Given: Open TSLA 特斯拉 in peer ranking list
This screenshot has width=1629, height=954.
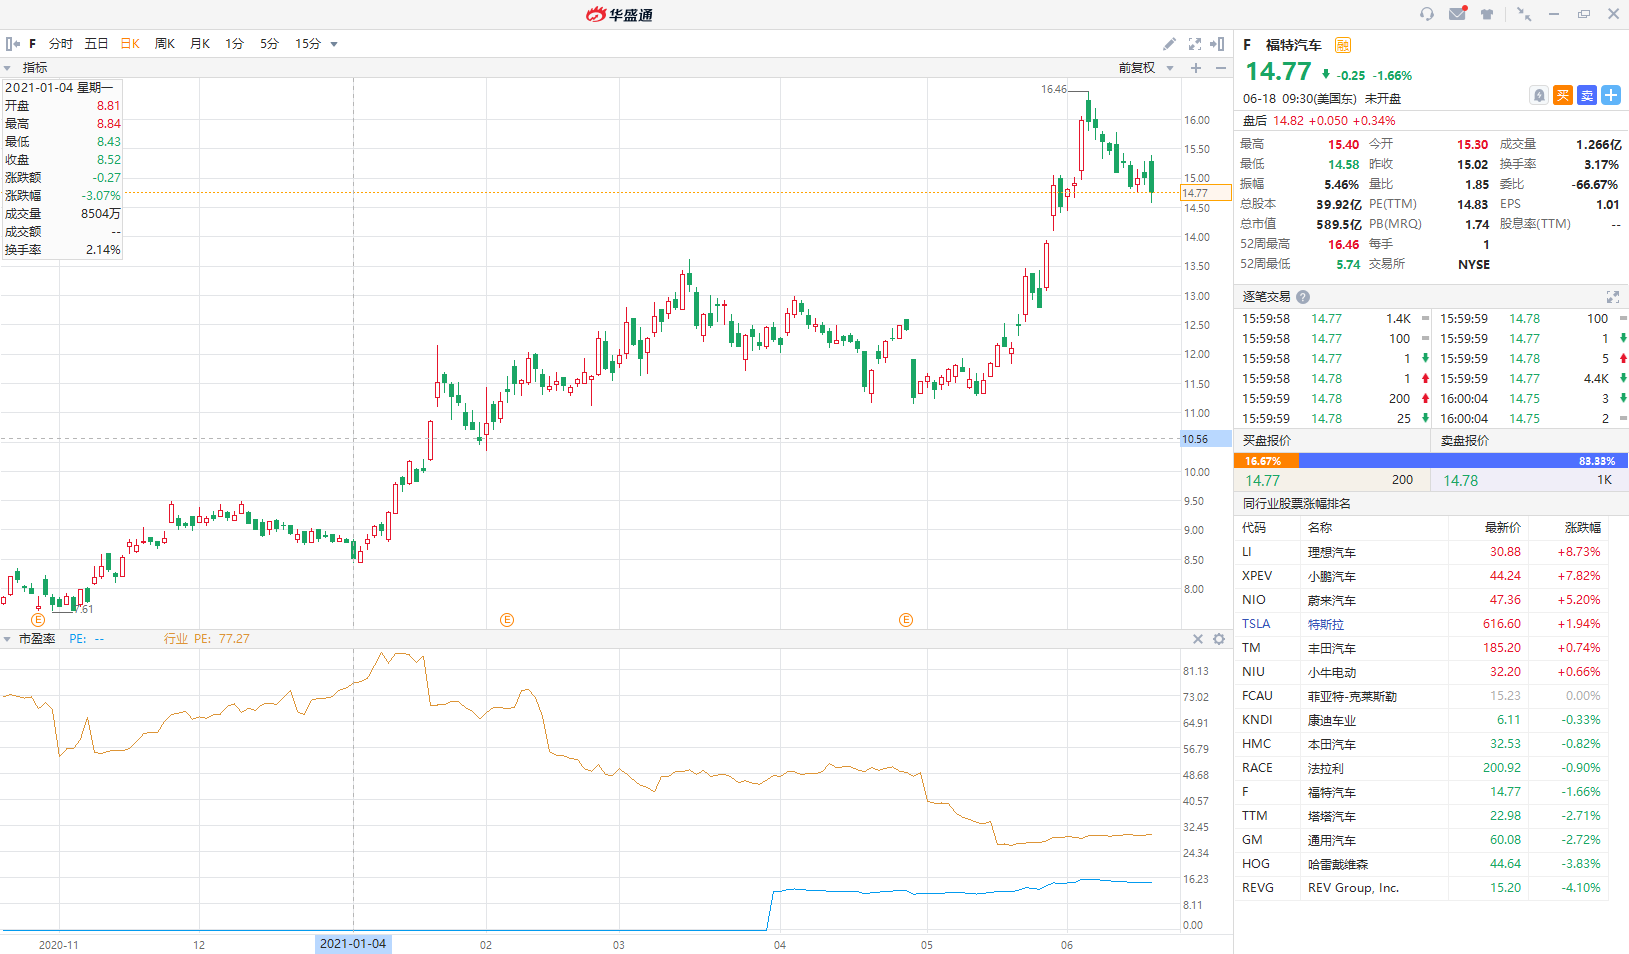Looking at the screenshot, I should (1325, 624).
